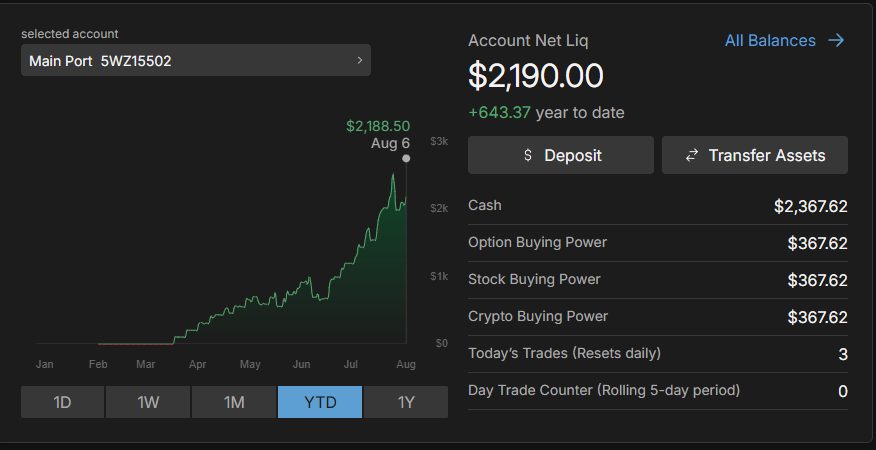
Task: Select the 1M chart range
Action: click(x=234, y=402)
